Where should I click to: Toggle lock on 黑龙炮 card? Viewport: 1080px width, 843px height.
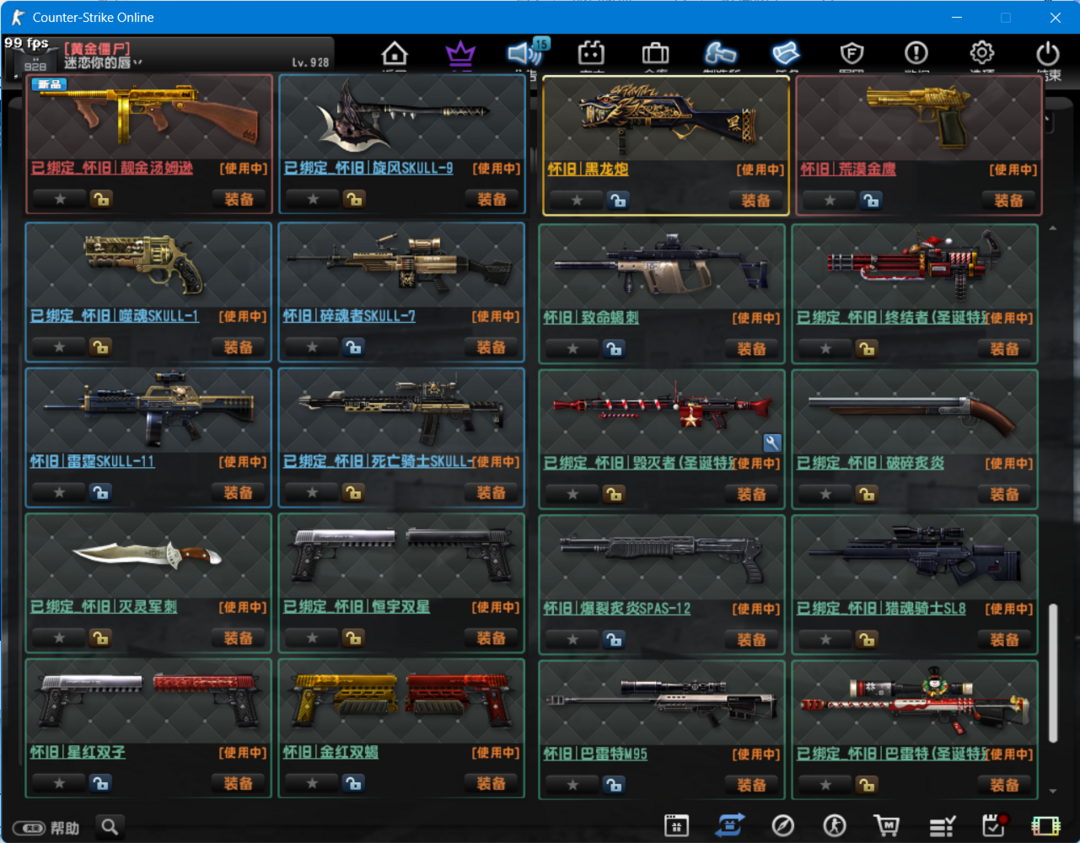[x=618, y=200]
